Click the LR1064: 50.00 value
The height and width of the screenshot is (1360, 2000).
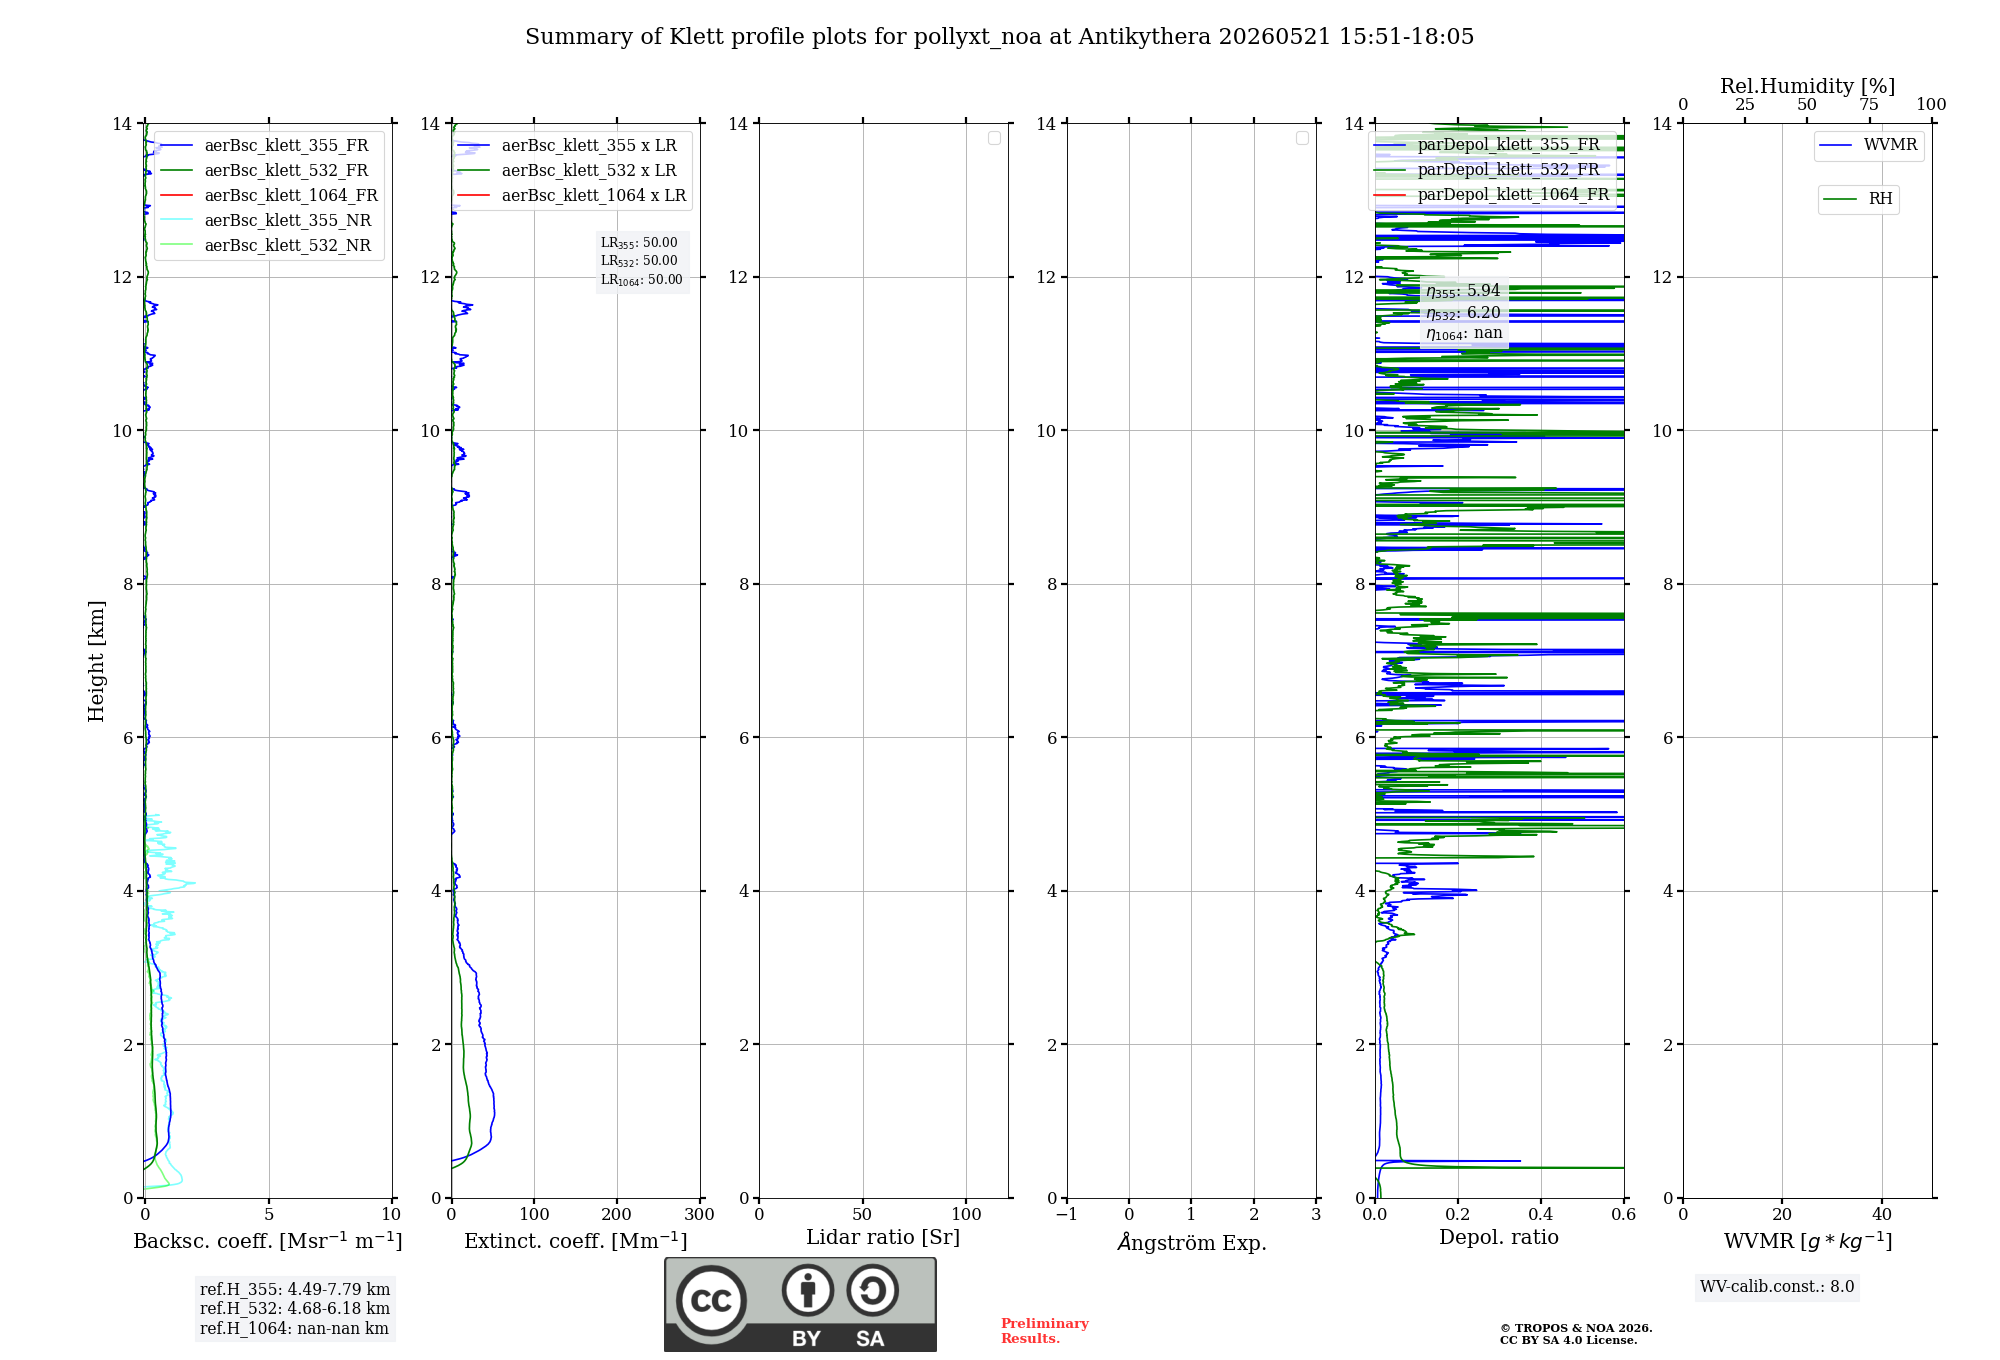(x=642, y=280)
